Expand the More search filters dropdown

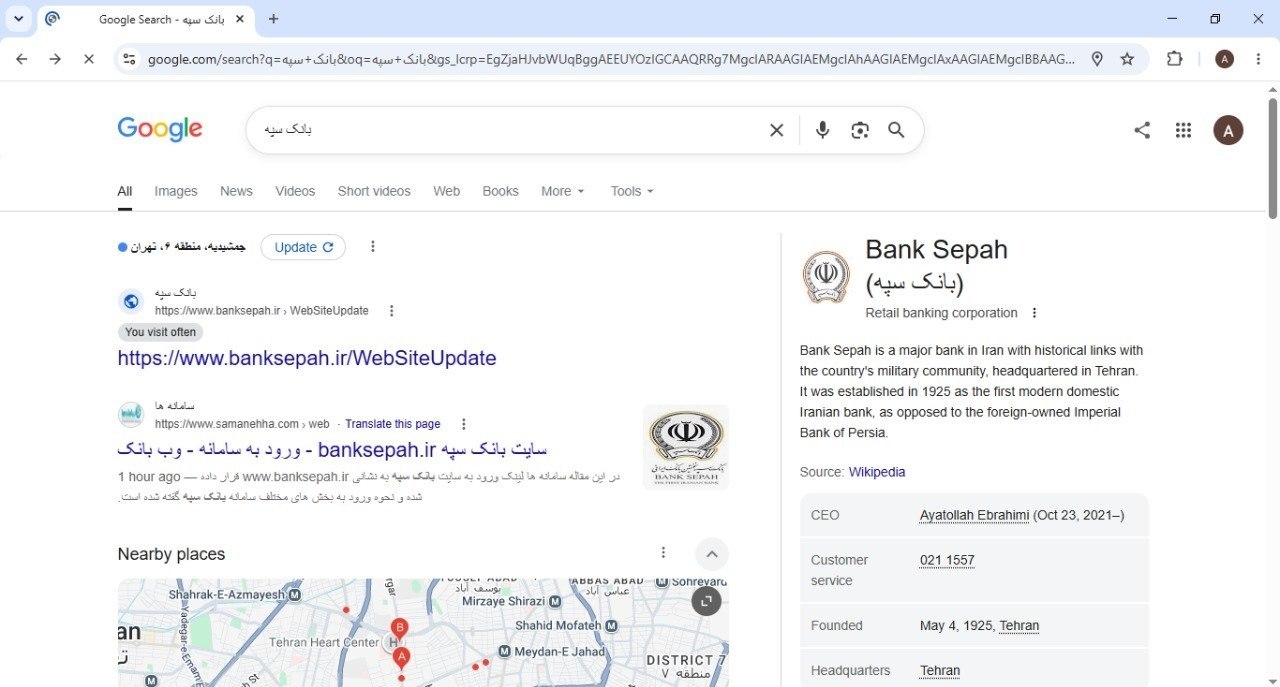563,191
